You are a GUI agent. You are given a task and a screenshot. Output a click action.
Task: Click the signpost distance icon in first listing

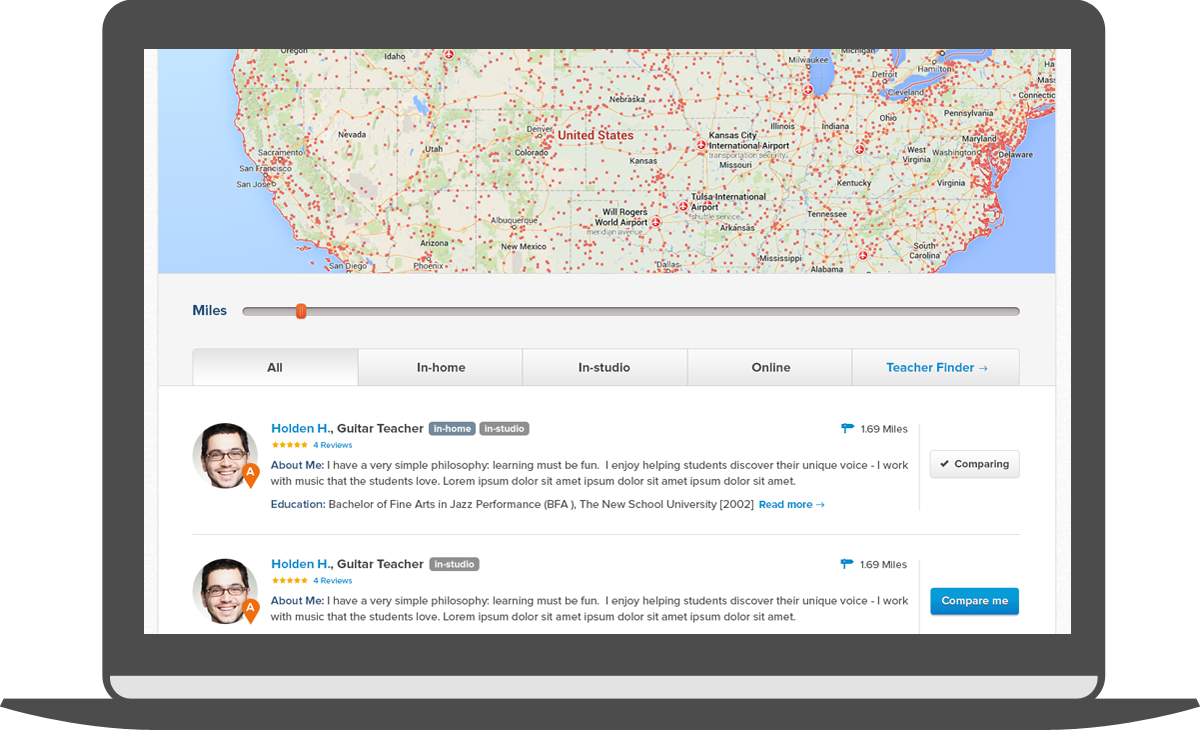pyautogui.click(x=847, y=429)
